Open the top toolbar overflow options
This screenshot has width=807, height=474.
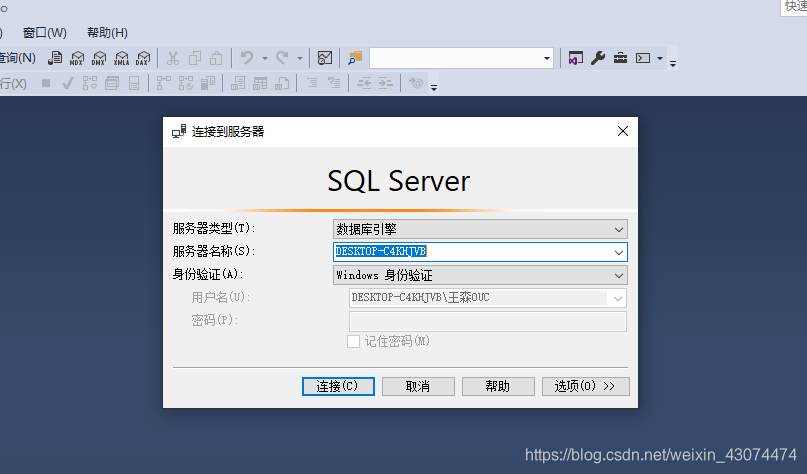tap(673, 63)
